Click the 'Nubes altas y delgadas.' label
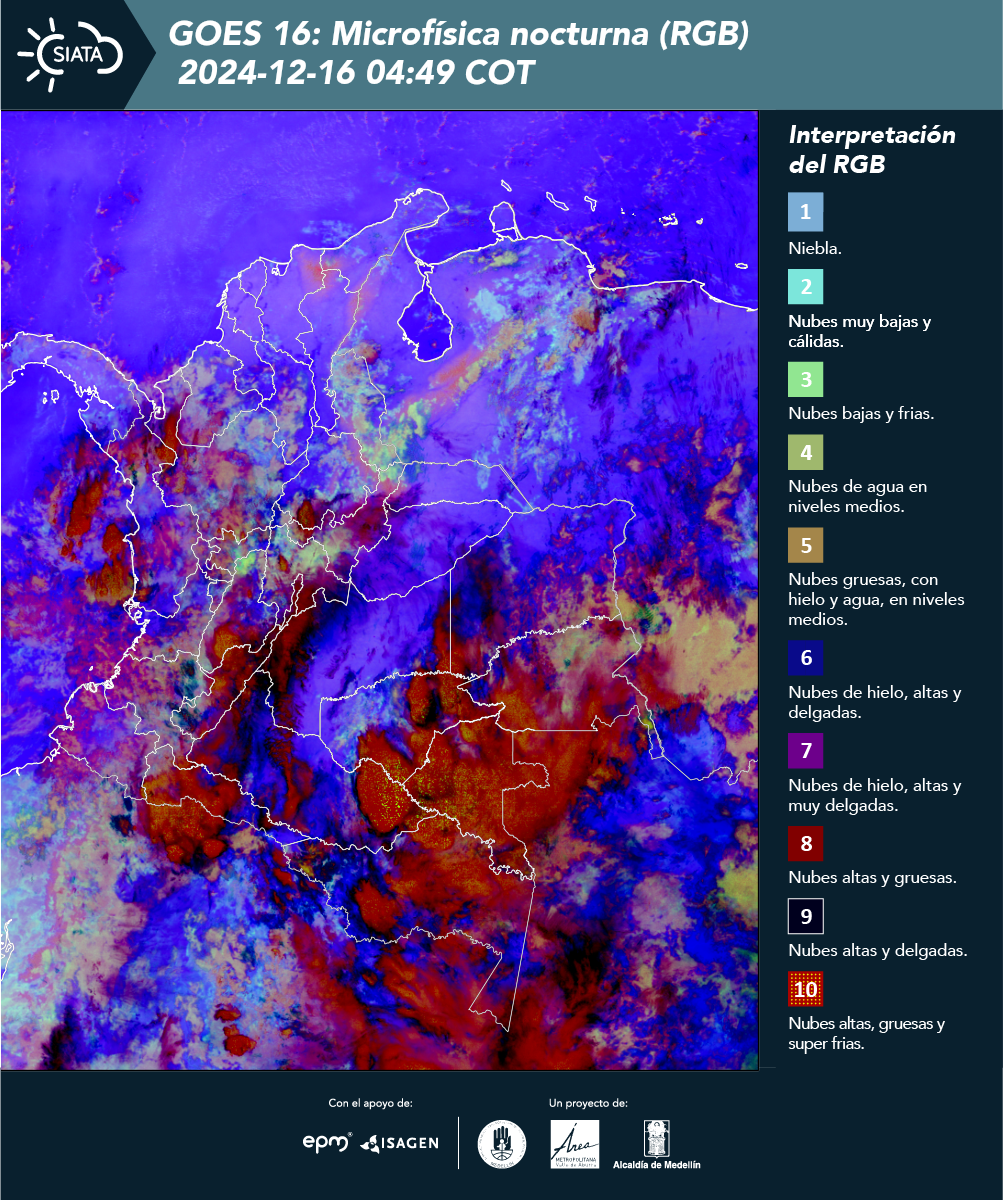The image size is (1003, 1200). [878, 951]
